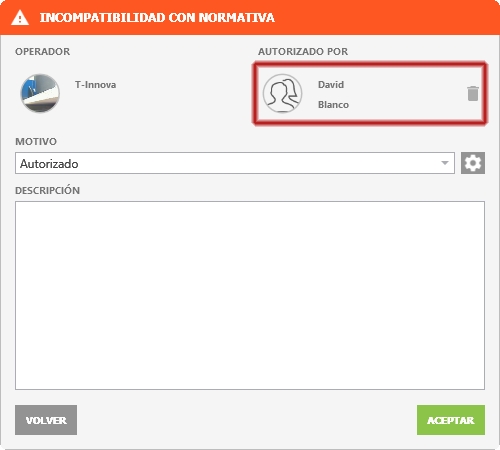Click the warning triangle icon in header
This screenshot has height=450, width=500.
20,18
